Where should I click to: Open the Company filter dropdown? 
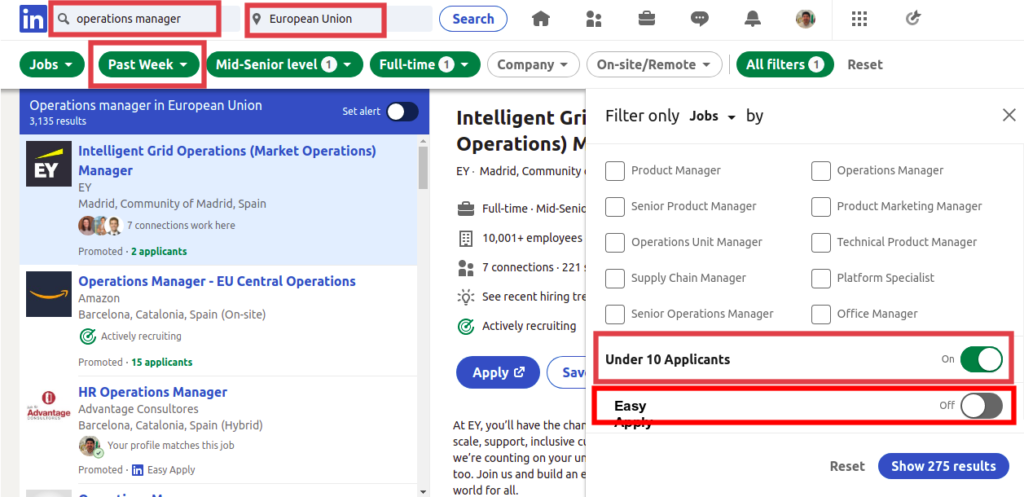tap(533, 65)
